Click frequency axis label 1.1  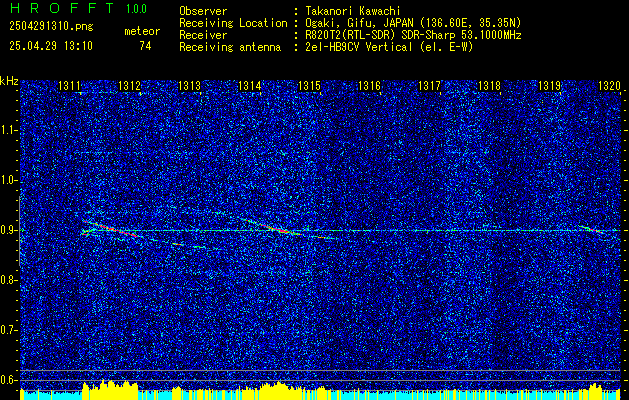pyautogui.click(x=8, y=130)
